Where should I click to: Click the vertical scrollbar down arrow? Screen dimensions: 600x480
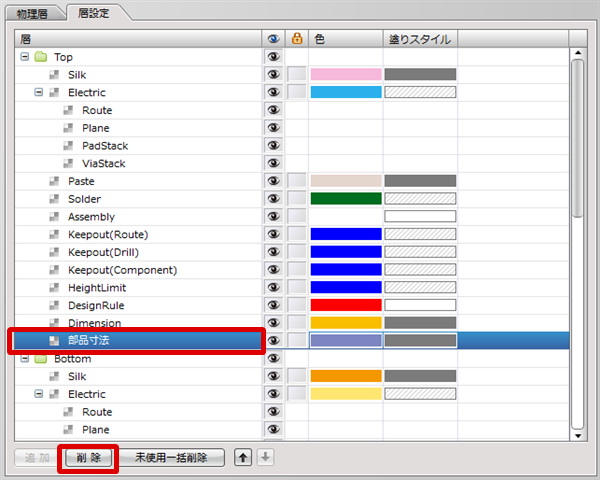pos(577,435)
